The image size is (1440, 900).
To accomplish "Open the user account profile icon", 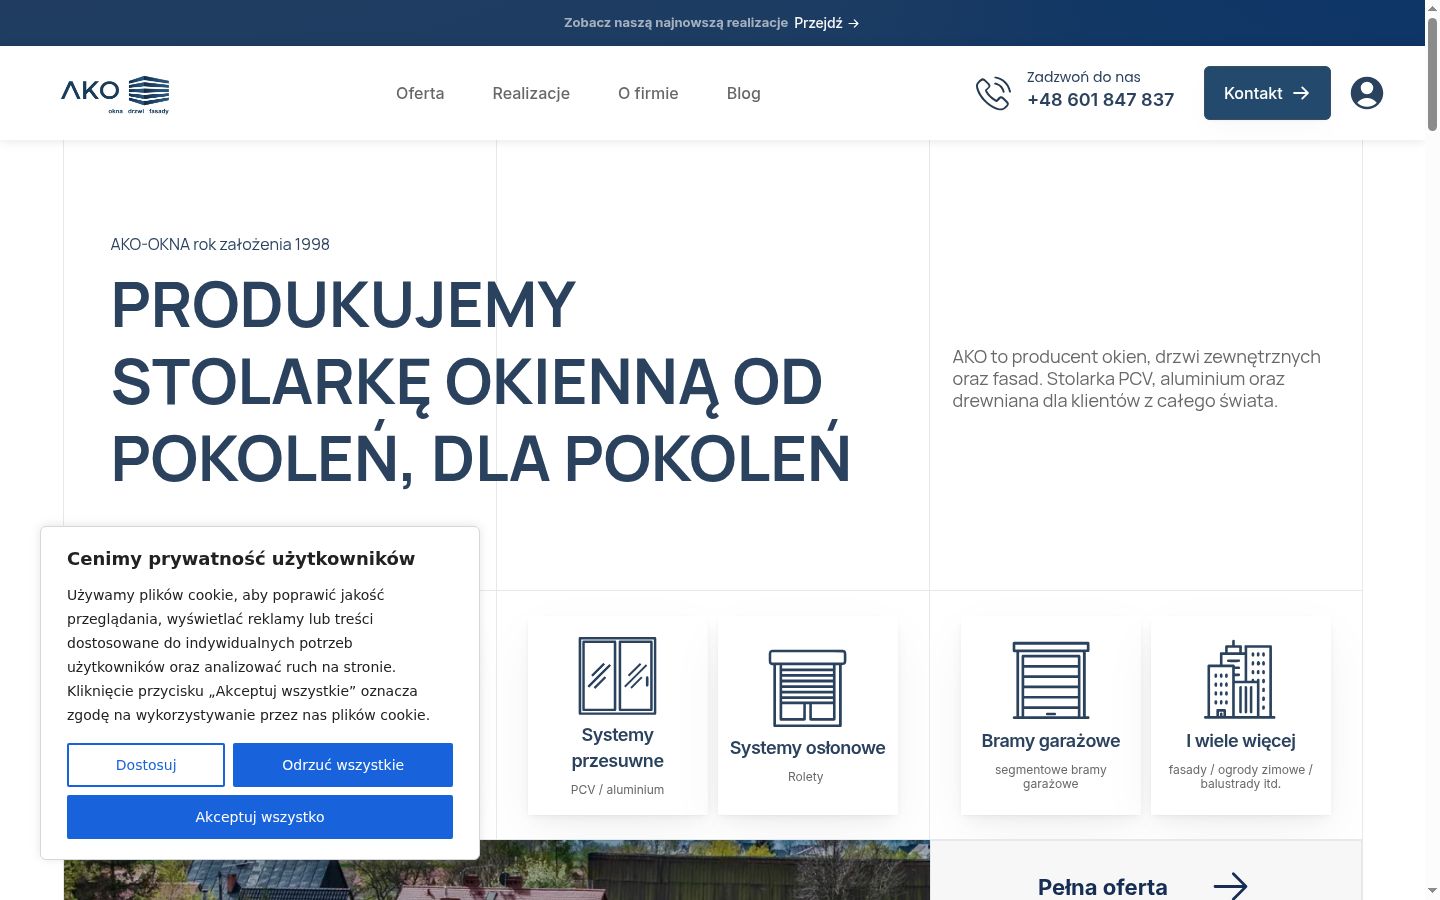I will coord(1366,93).
